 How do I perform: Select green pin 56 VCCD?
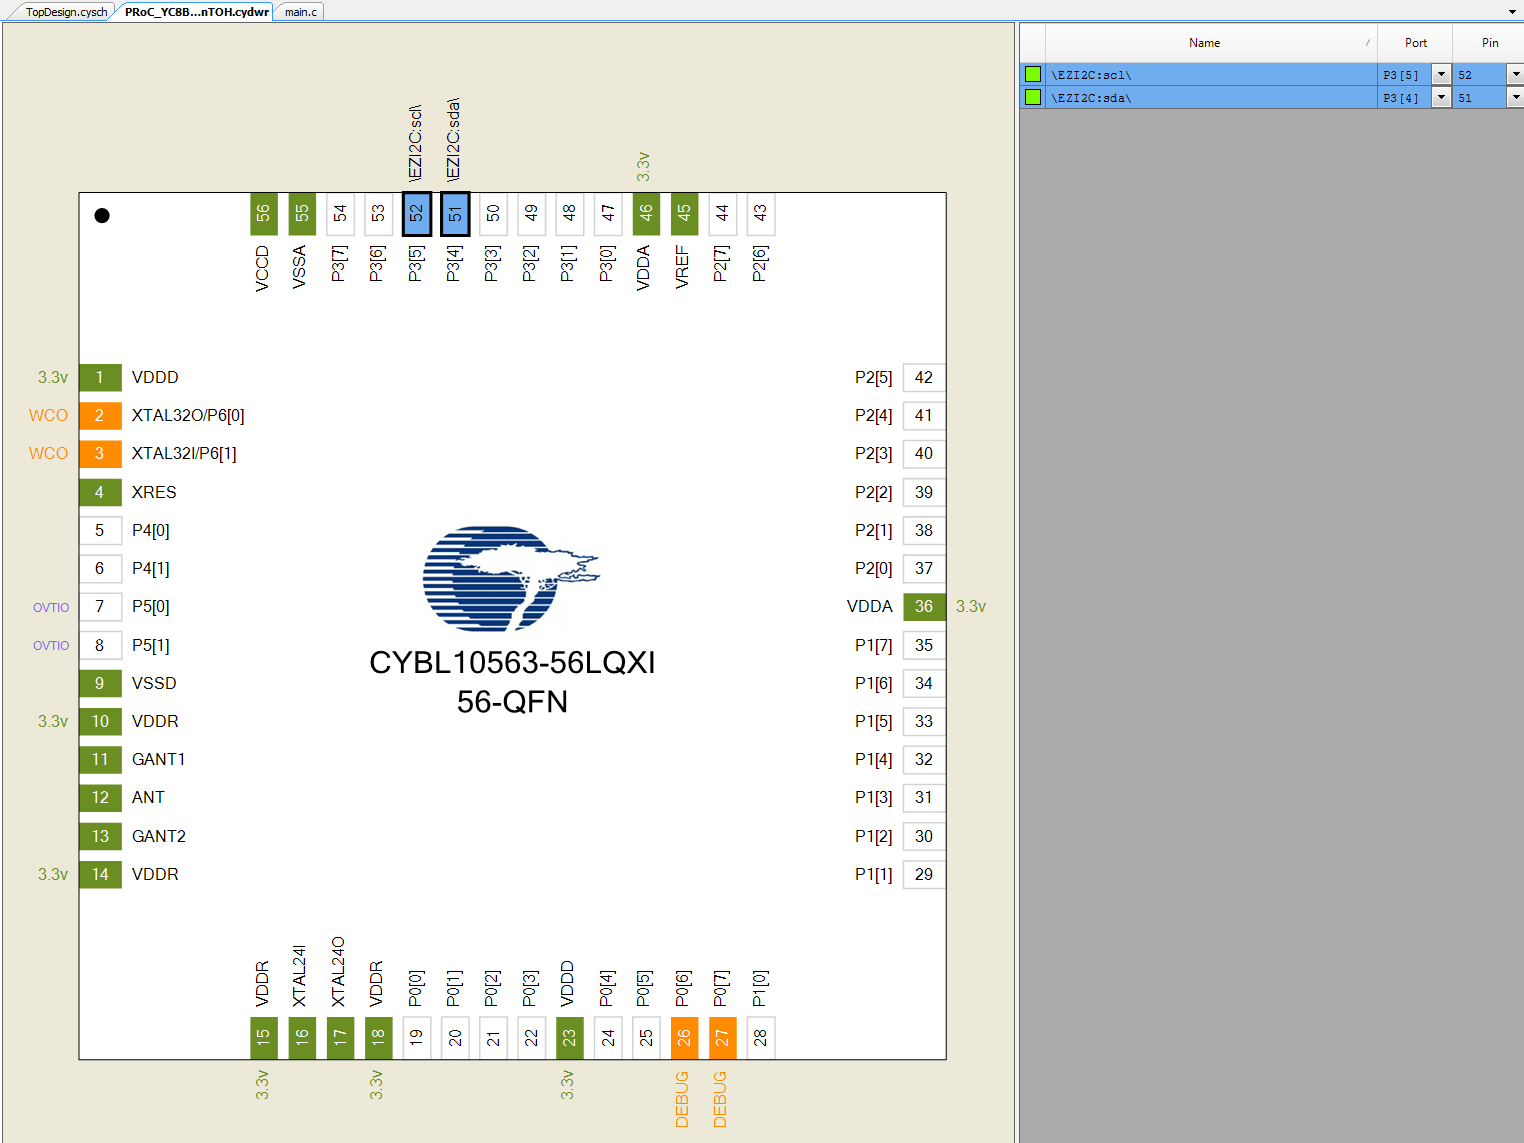tap(263, 214)
